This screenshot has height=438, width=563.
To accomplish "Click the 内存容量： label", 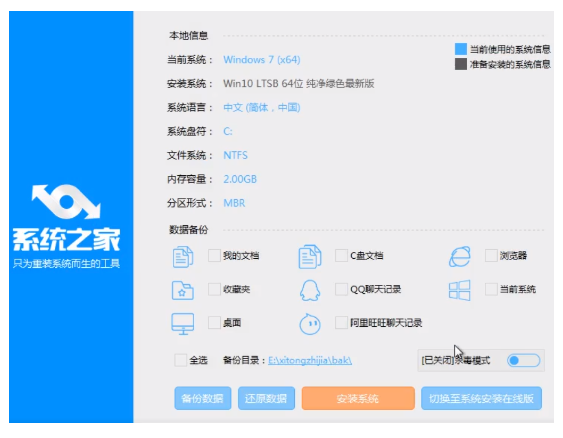I will click(190, 179).
